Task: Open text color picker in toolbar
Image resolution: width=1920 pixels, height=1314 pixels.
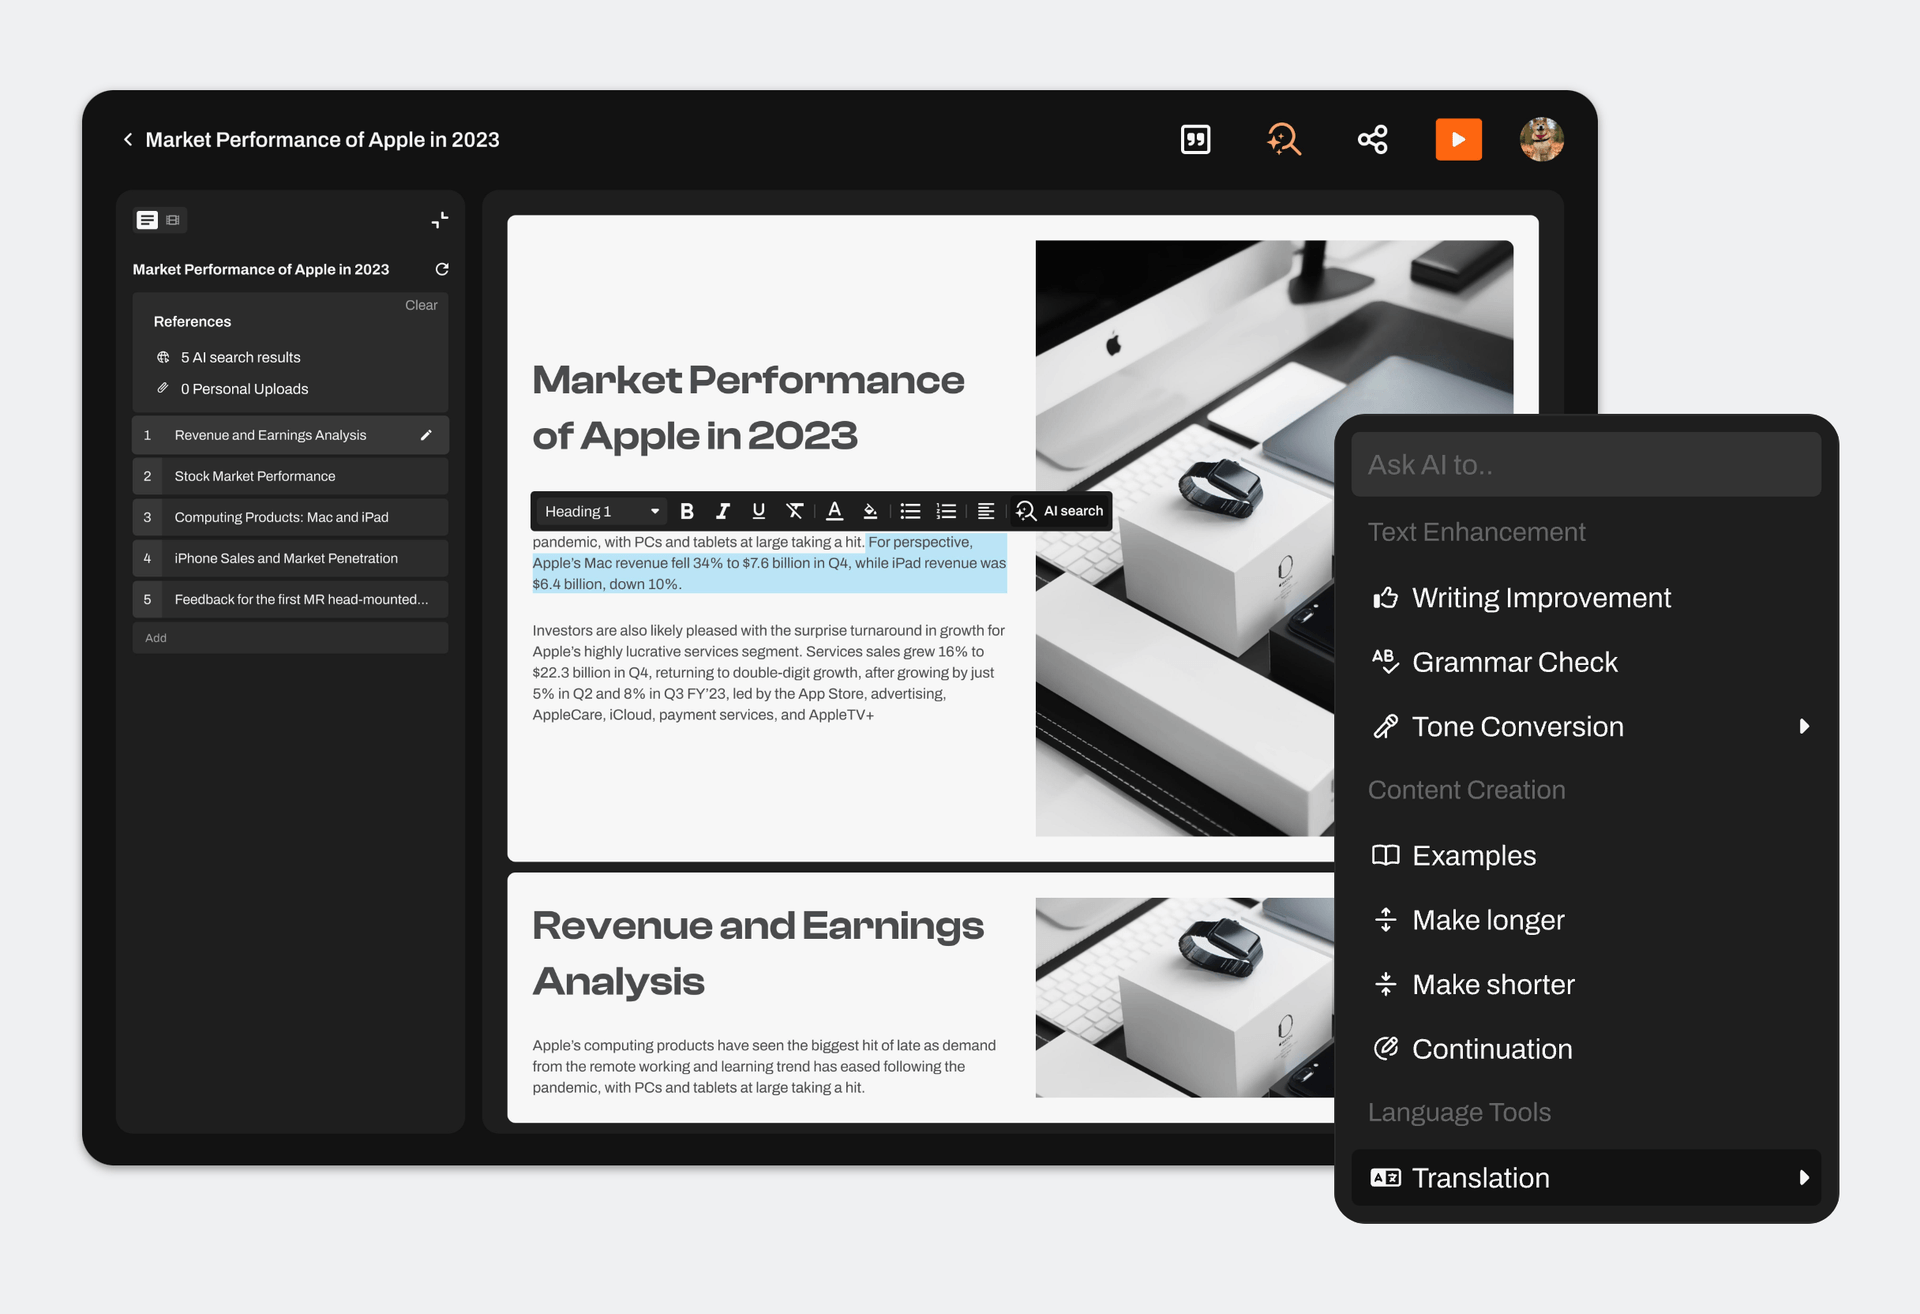Action: pos(834,511)
